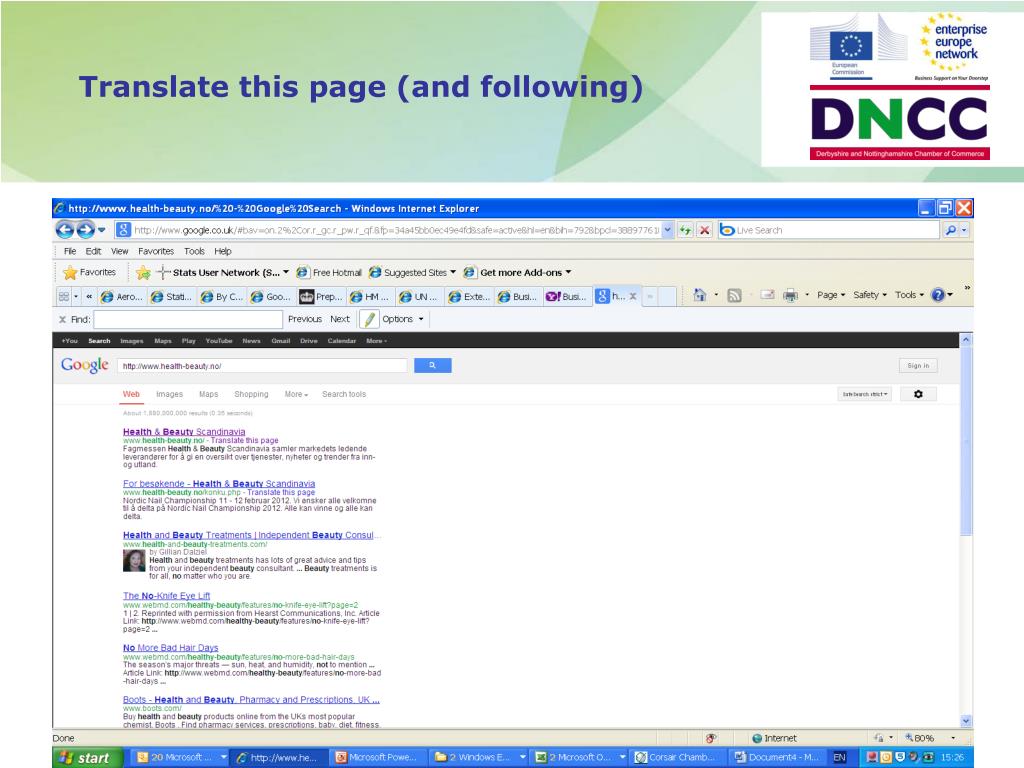Click the green Refresh arrows icon
Viewport: 1024px width, 768px height.
[685, 230]
